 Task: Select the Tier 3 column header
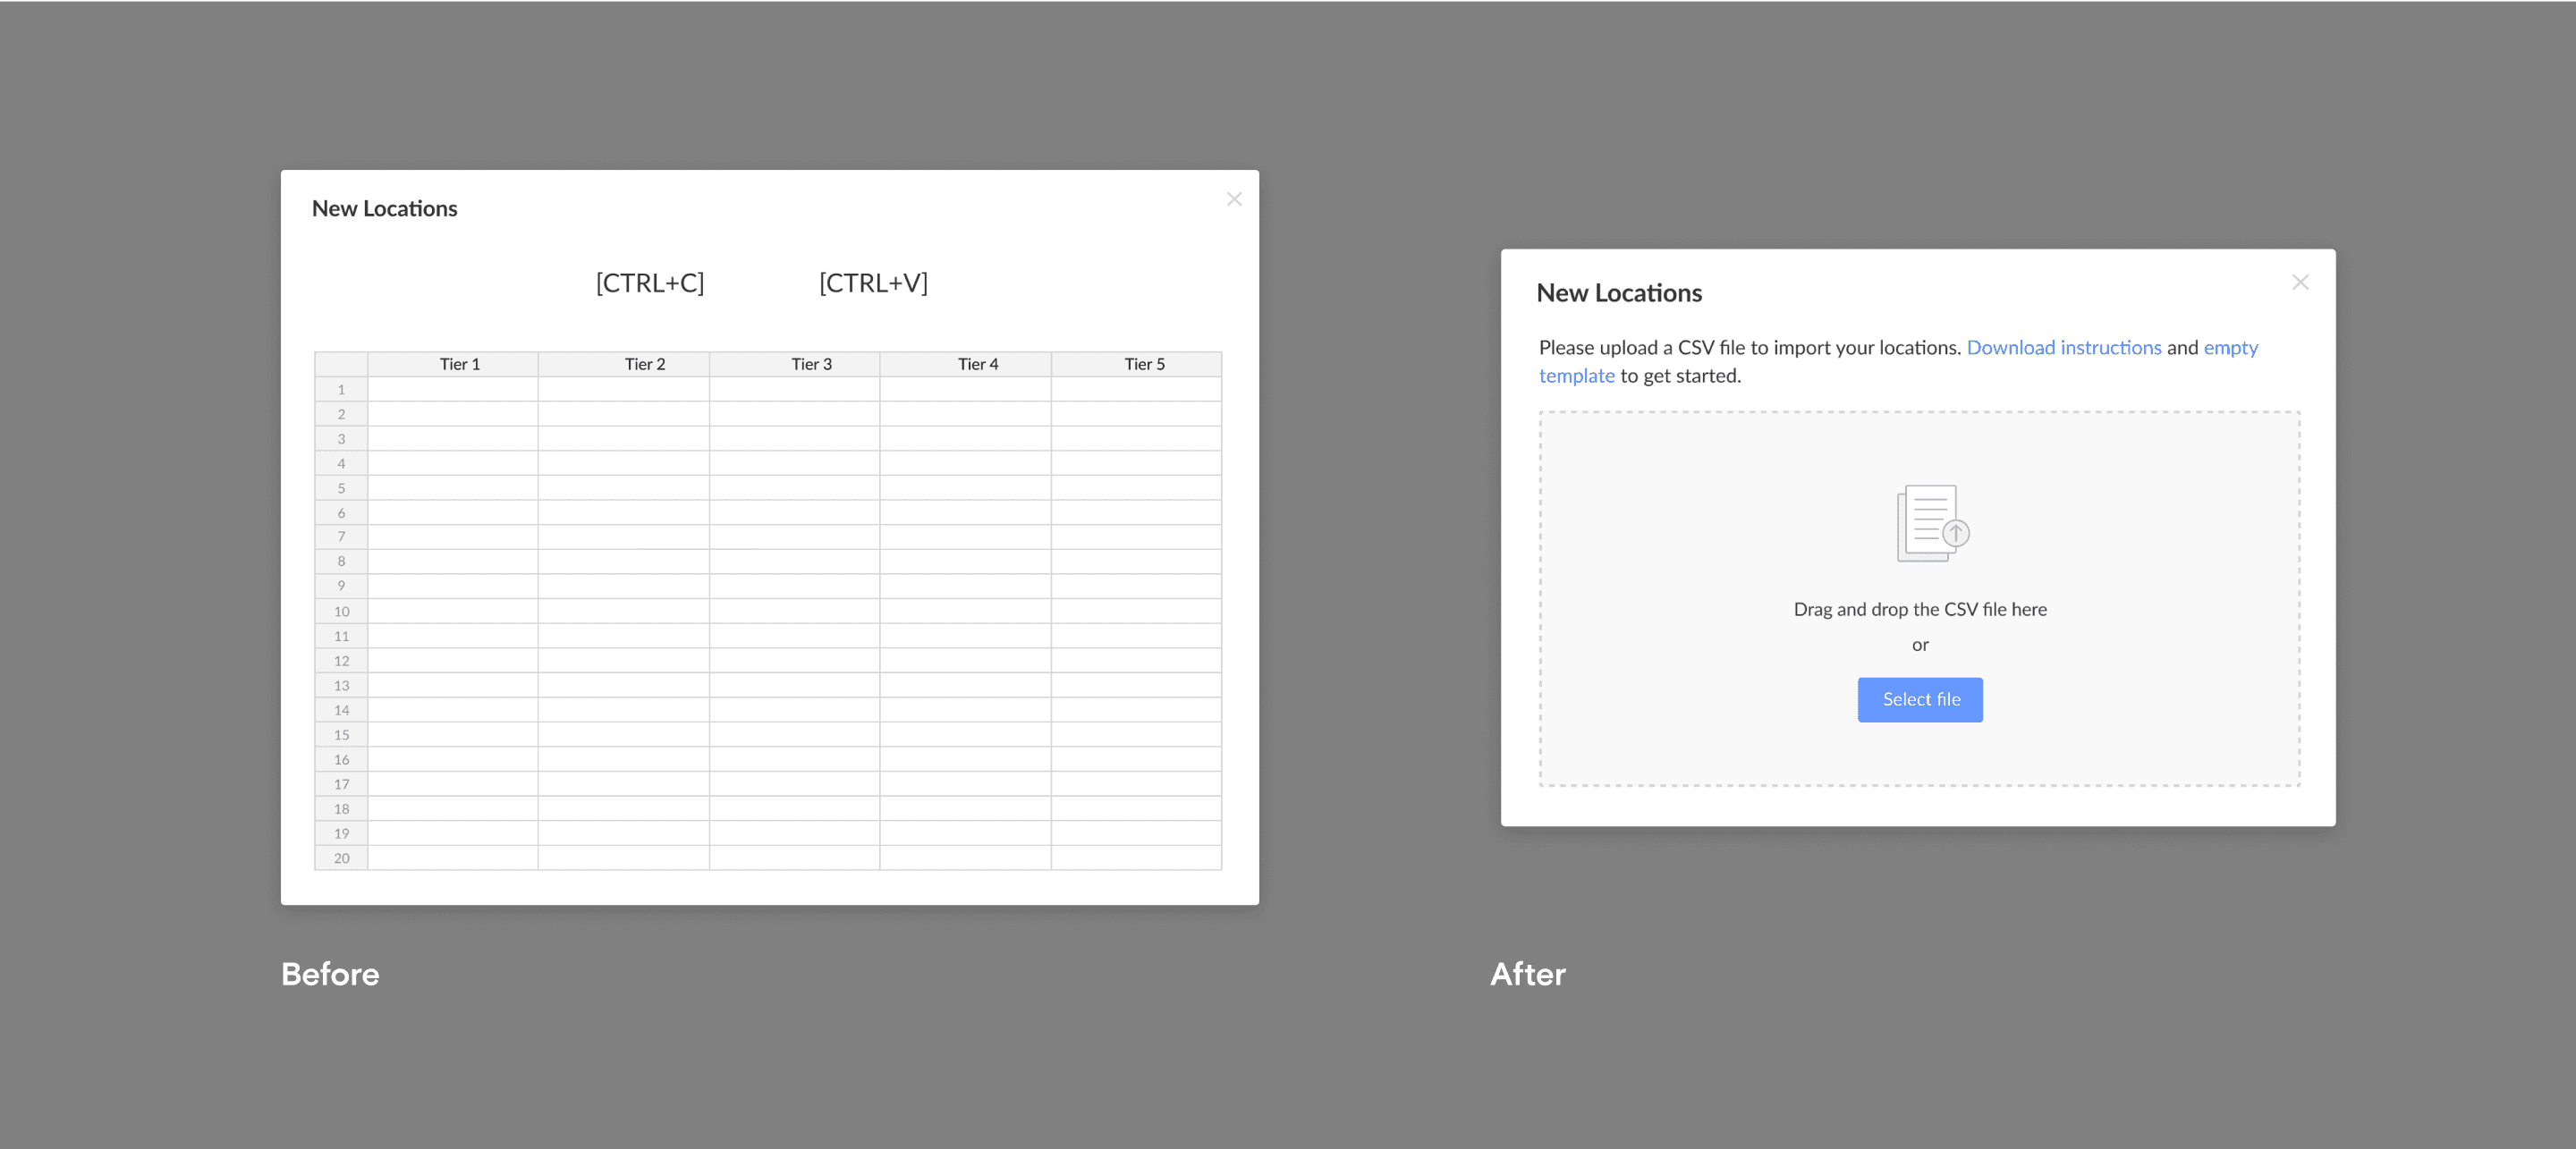pyautogui.click(x=811, y=364)
